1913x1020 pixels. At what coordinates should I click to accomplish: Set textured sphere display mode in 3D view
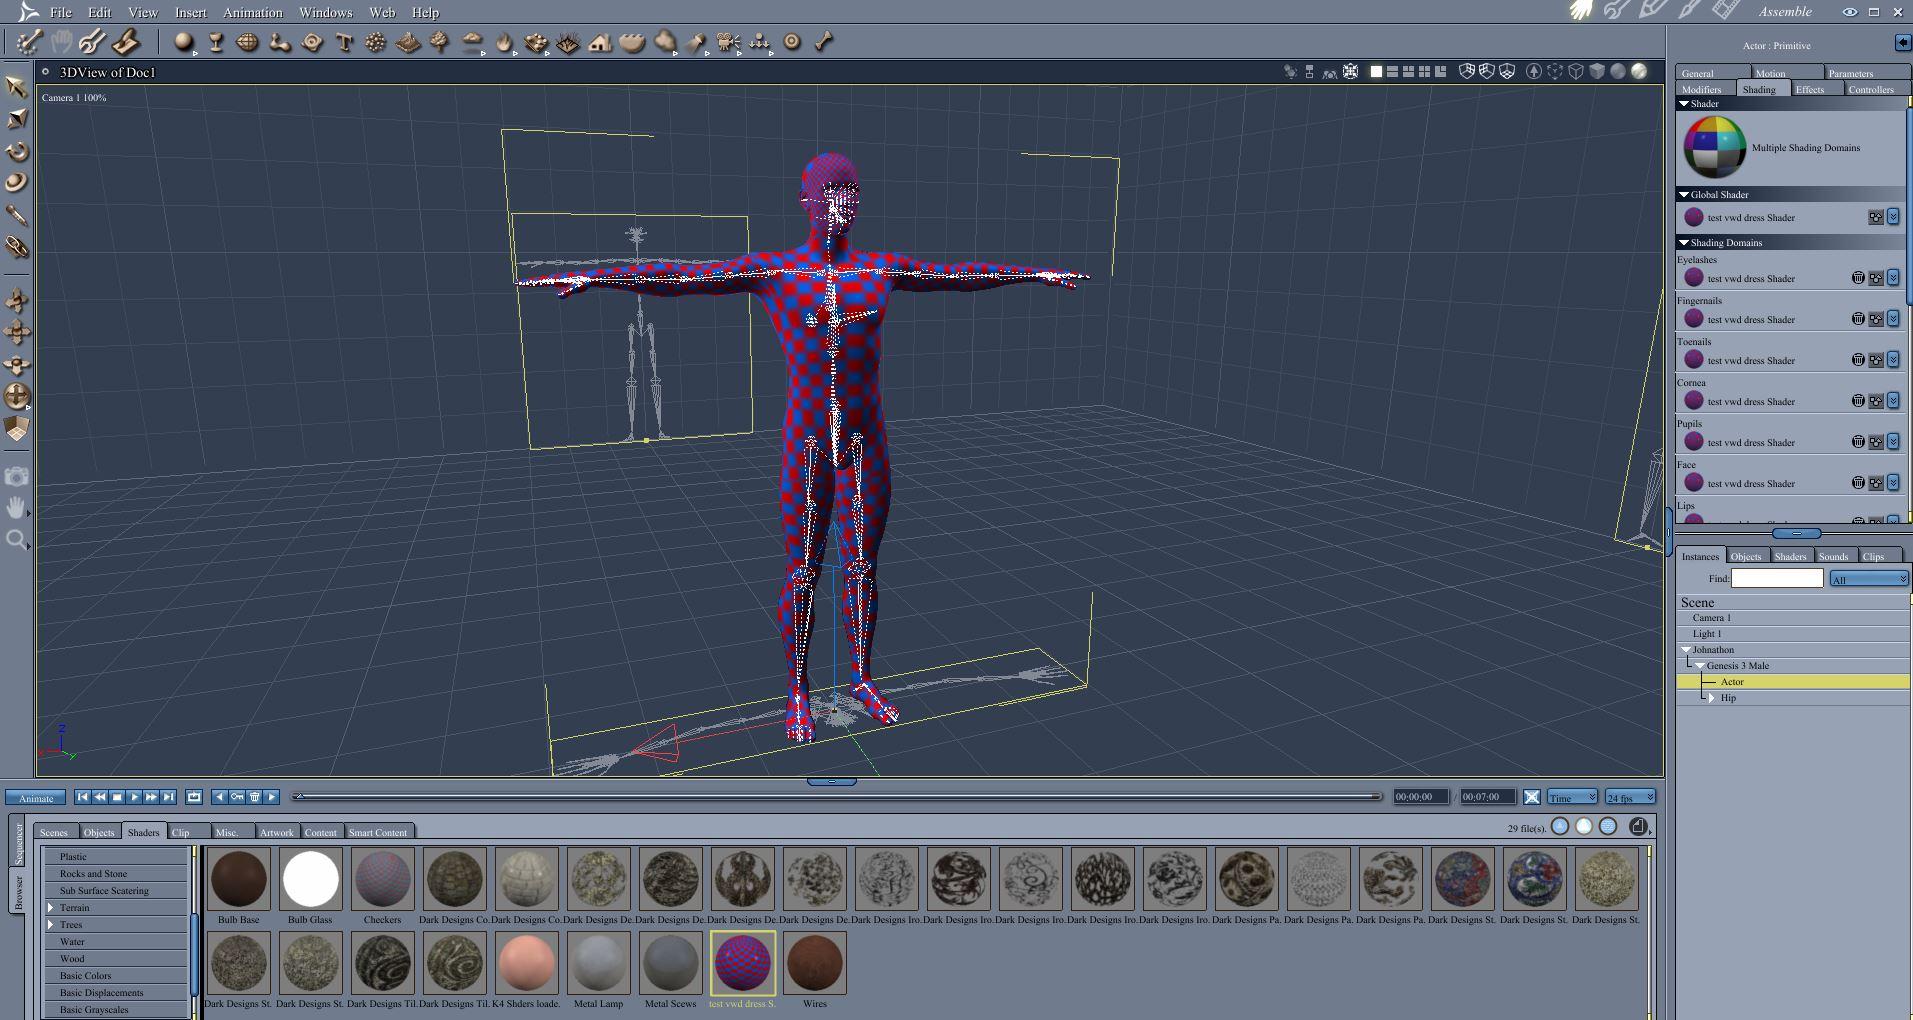tap(1639, 71)
